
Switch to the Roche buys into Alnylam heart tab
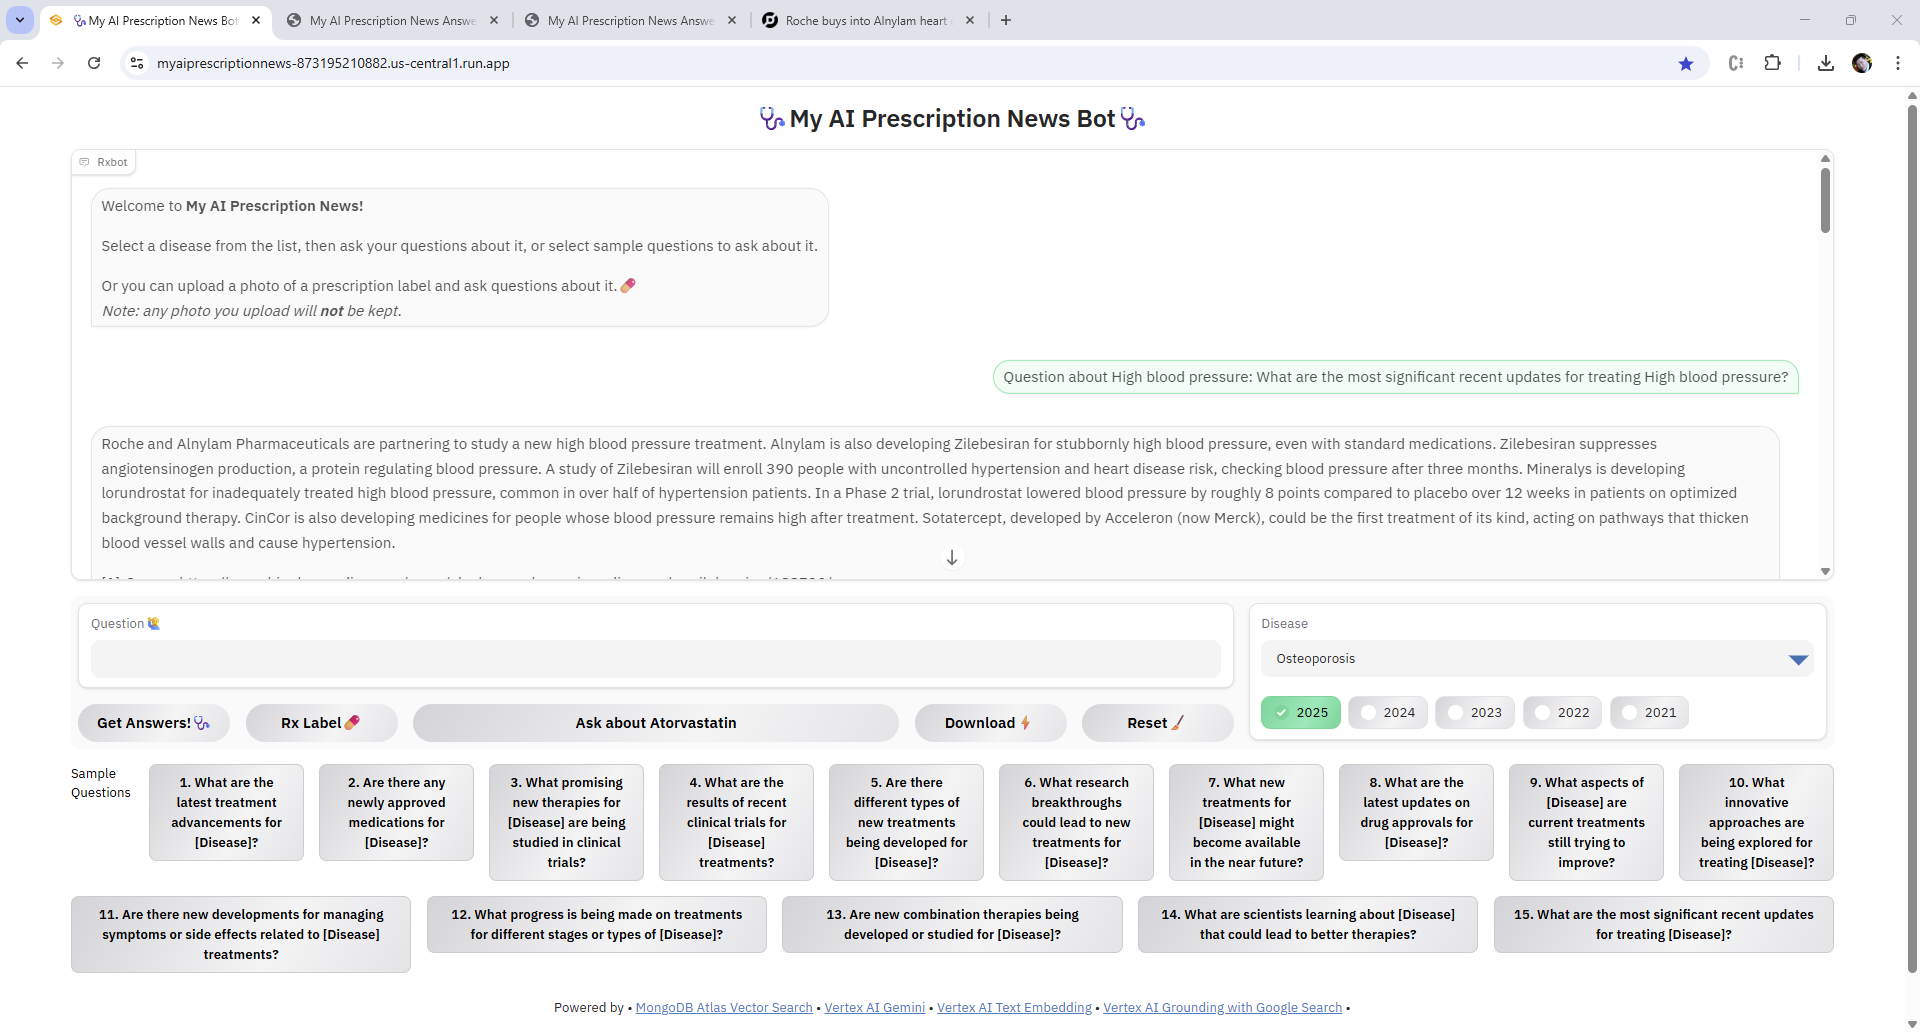(x=868, y=20)
